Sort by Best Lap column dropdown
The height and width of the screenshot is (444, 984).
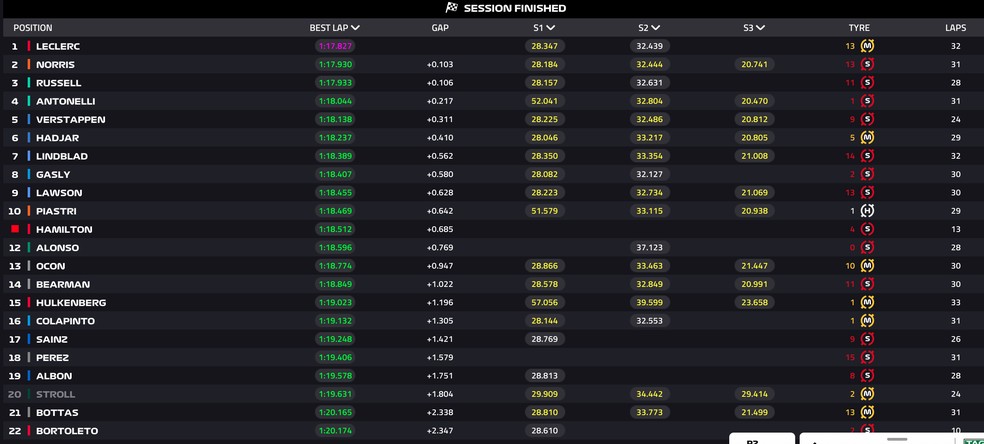click(x=334, y=28)
